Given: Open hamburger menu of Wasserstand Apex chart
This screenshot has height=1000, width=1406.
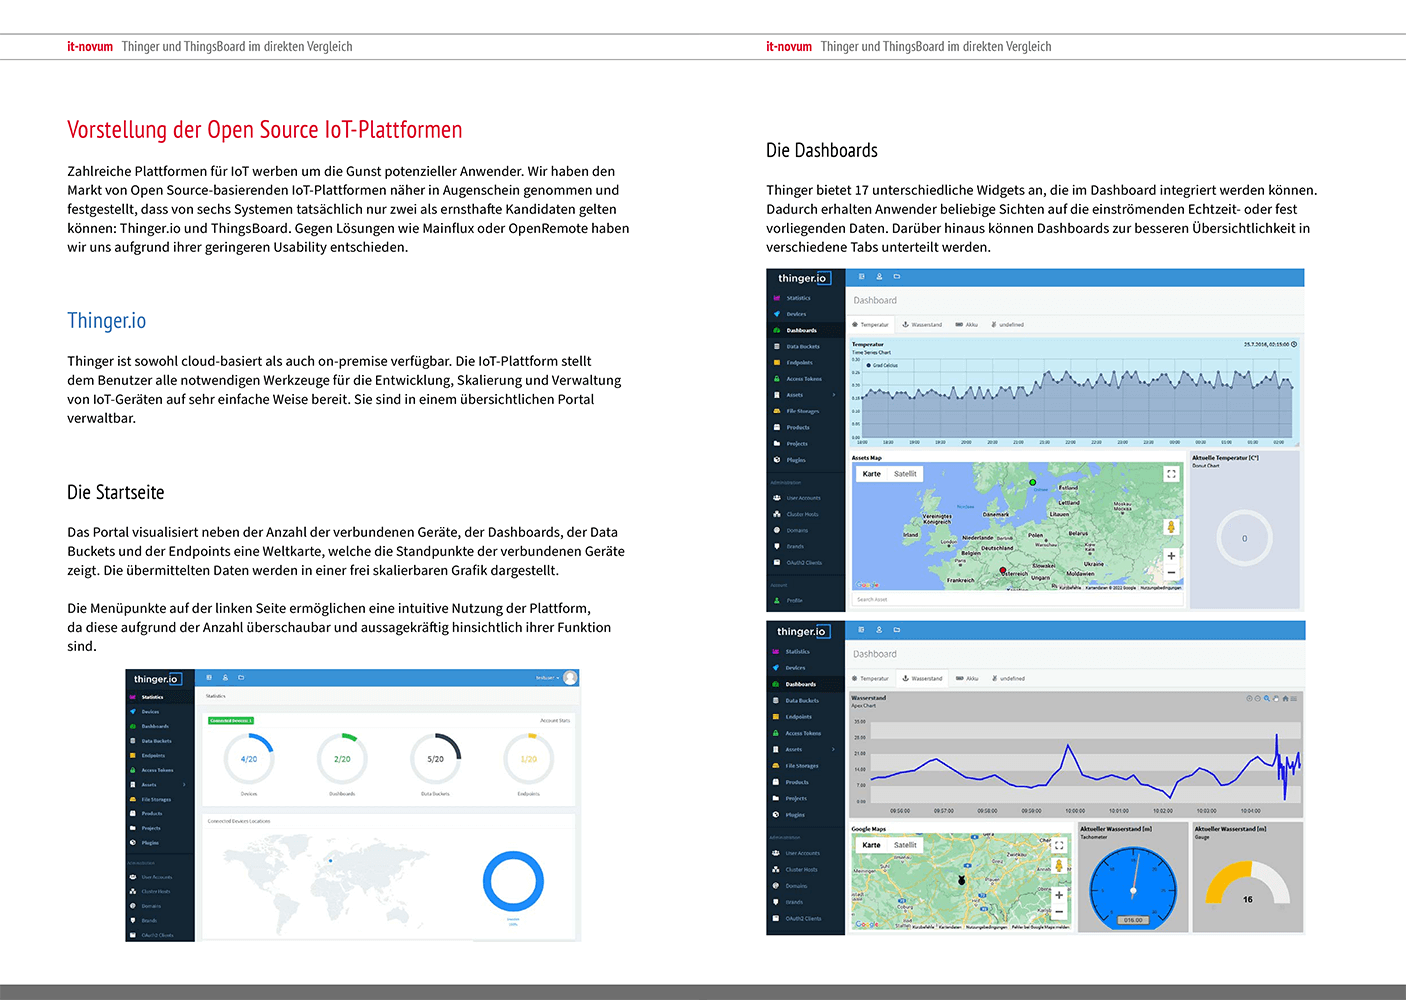Looking at the screenshot, I should [x=1294, y=698].
